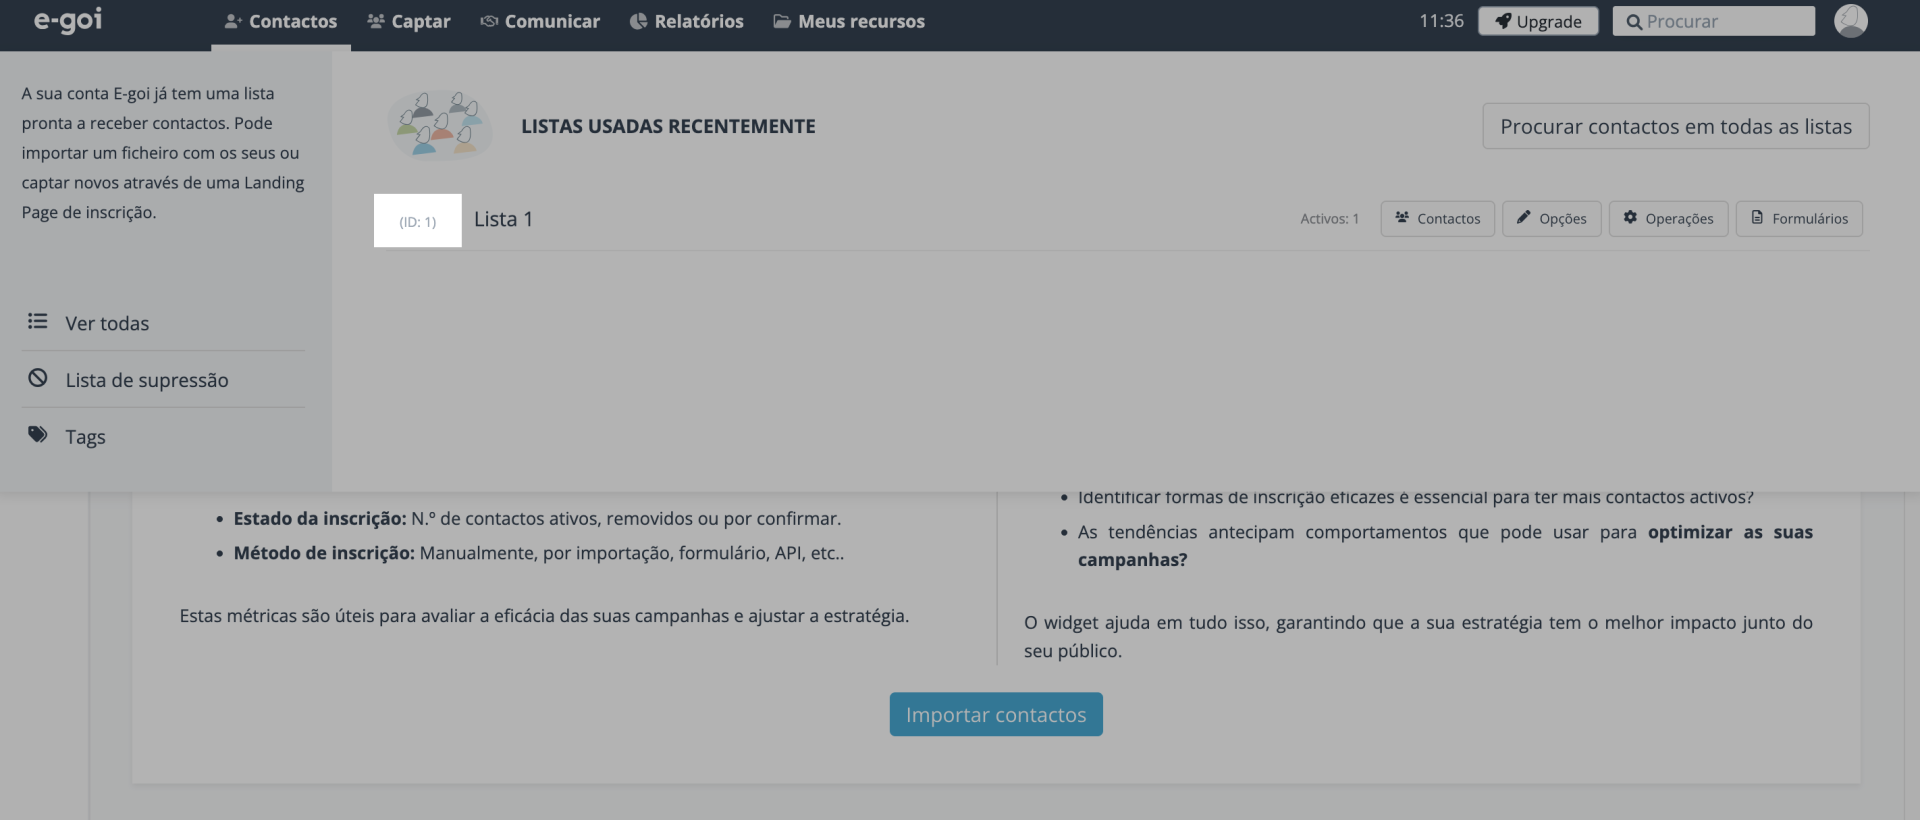Click the Importar contactos button
The image size is (1920, 820).
996,715
